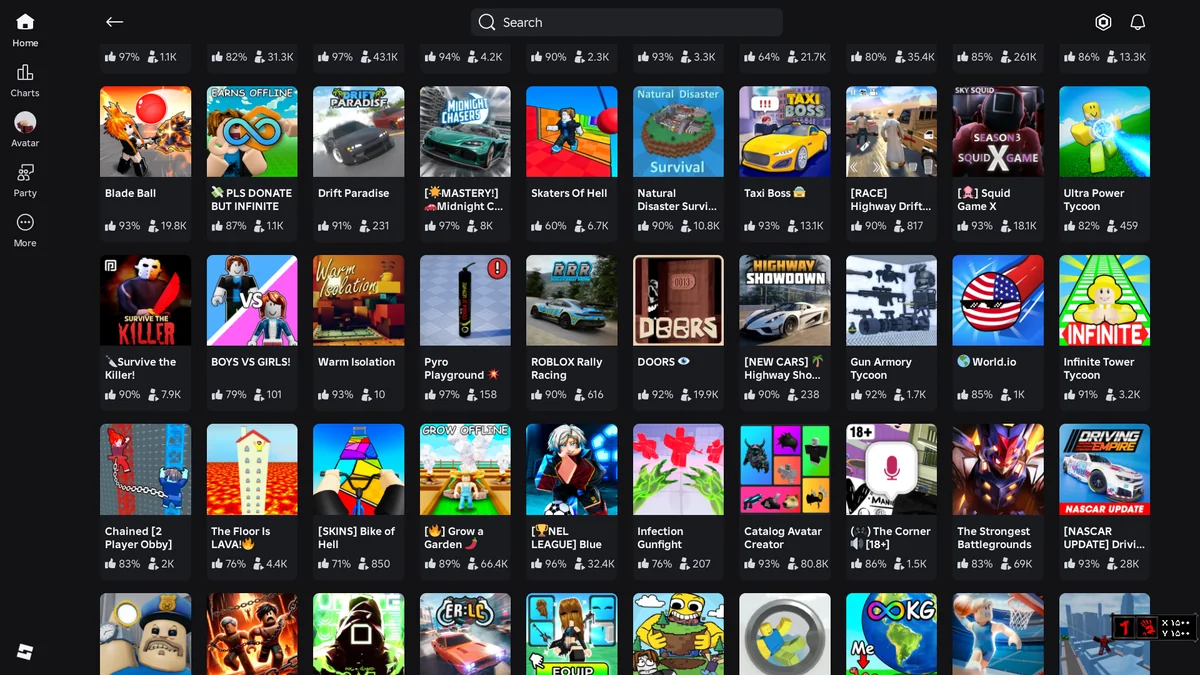This screenshot has width=1200, height=675.
Task: Open the Party sidebar item
Action: pyautogui.click(x=25, y=180)
